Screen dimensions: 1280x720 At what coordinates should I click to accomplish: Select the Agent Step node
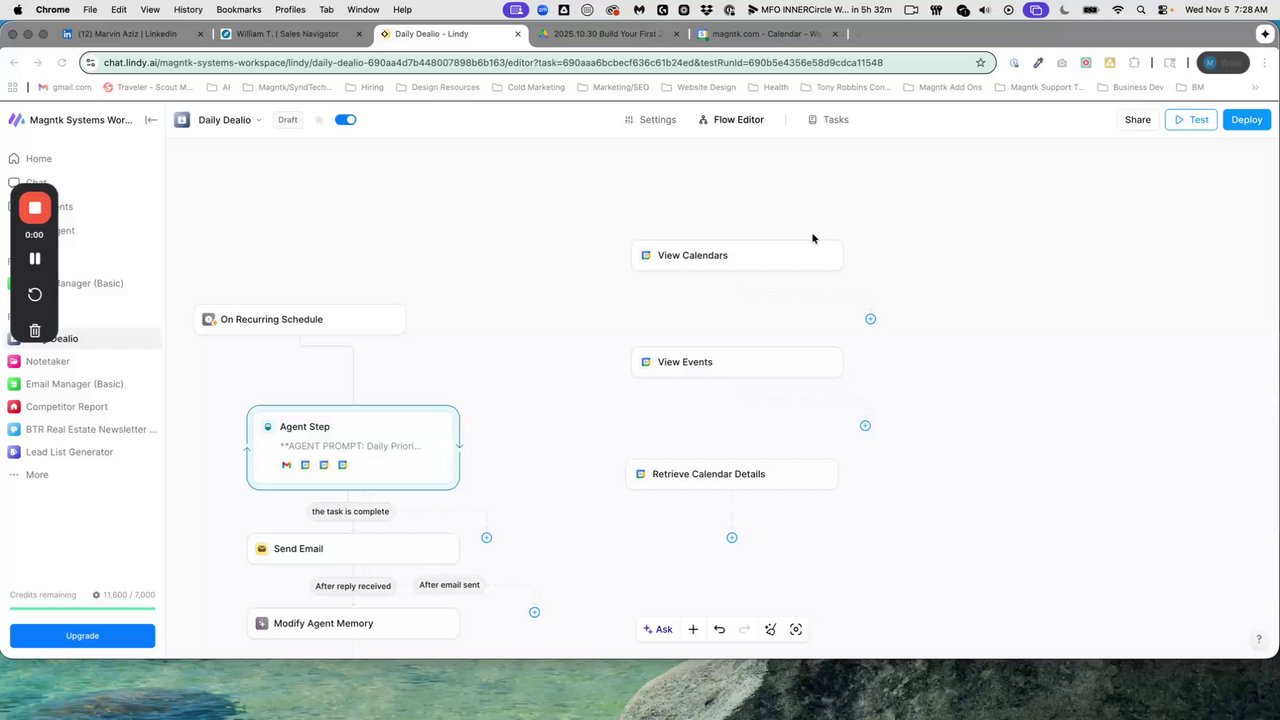tap(353, 447)
